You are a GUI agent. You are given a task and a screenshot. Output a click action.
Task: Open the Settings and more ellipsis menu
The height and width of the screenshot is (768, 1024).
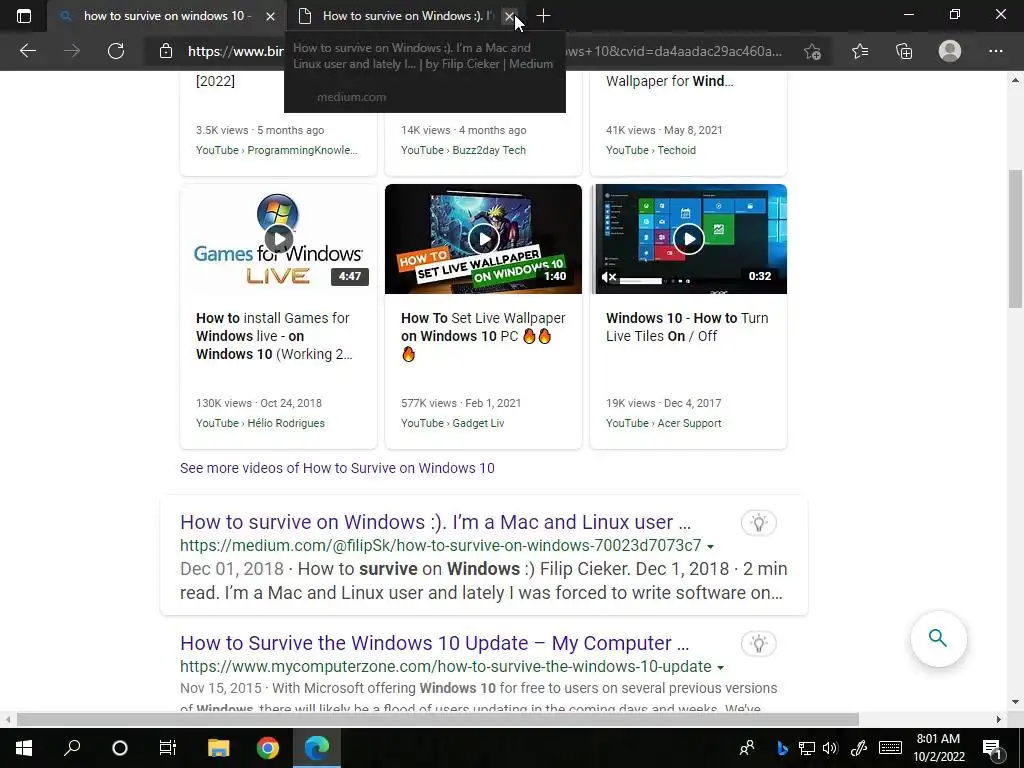click(x=995, y=51)
